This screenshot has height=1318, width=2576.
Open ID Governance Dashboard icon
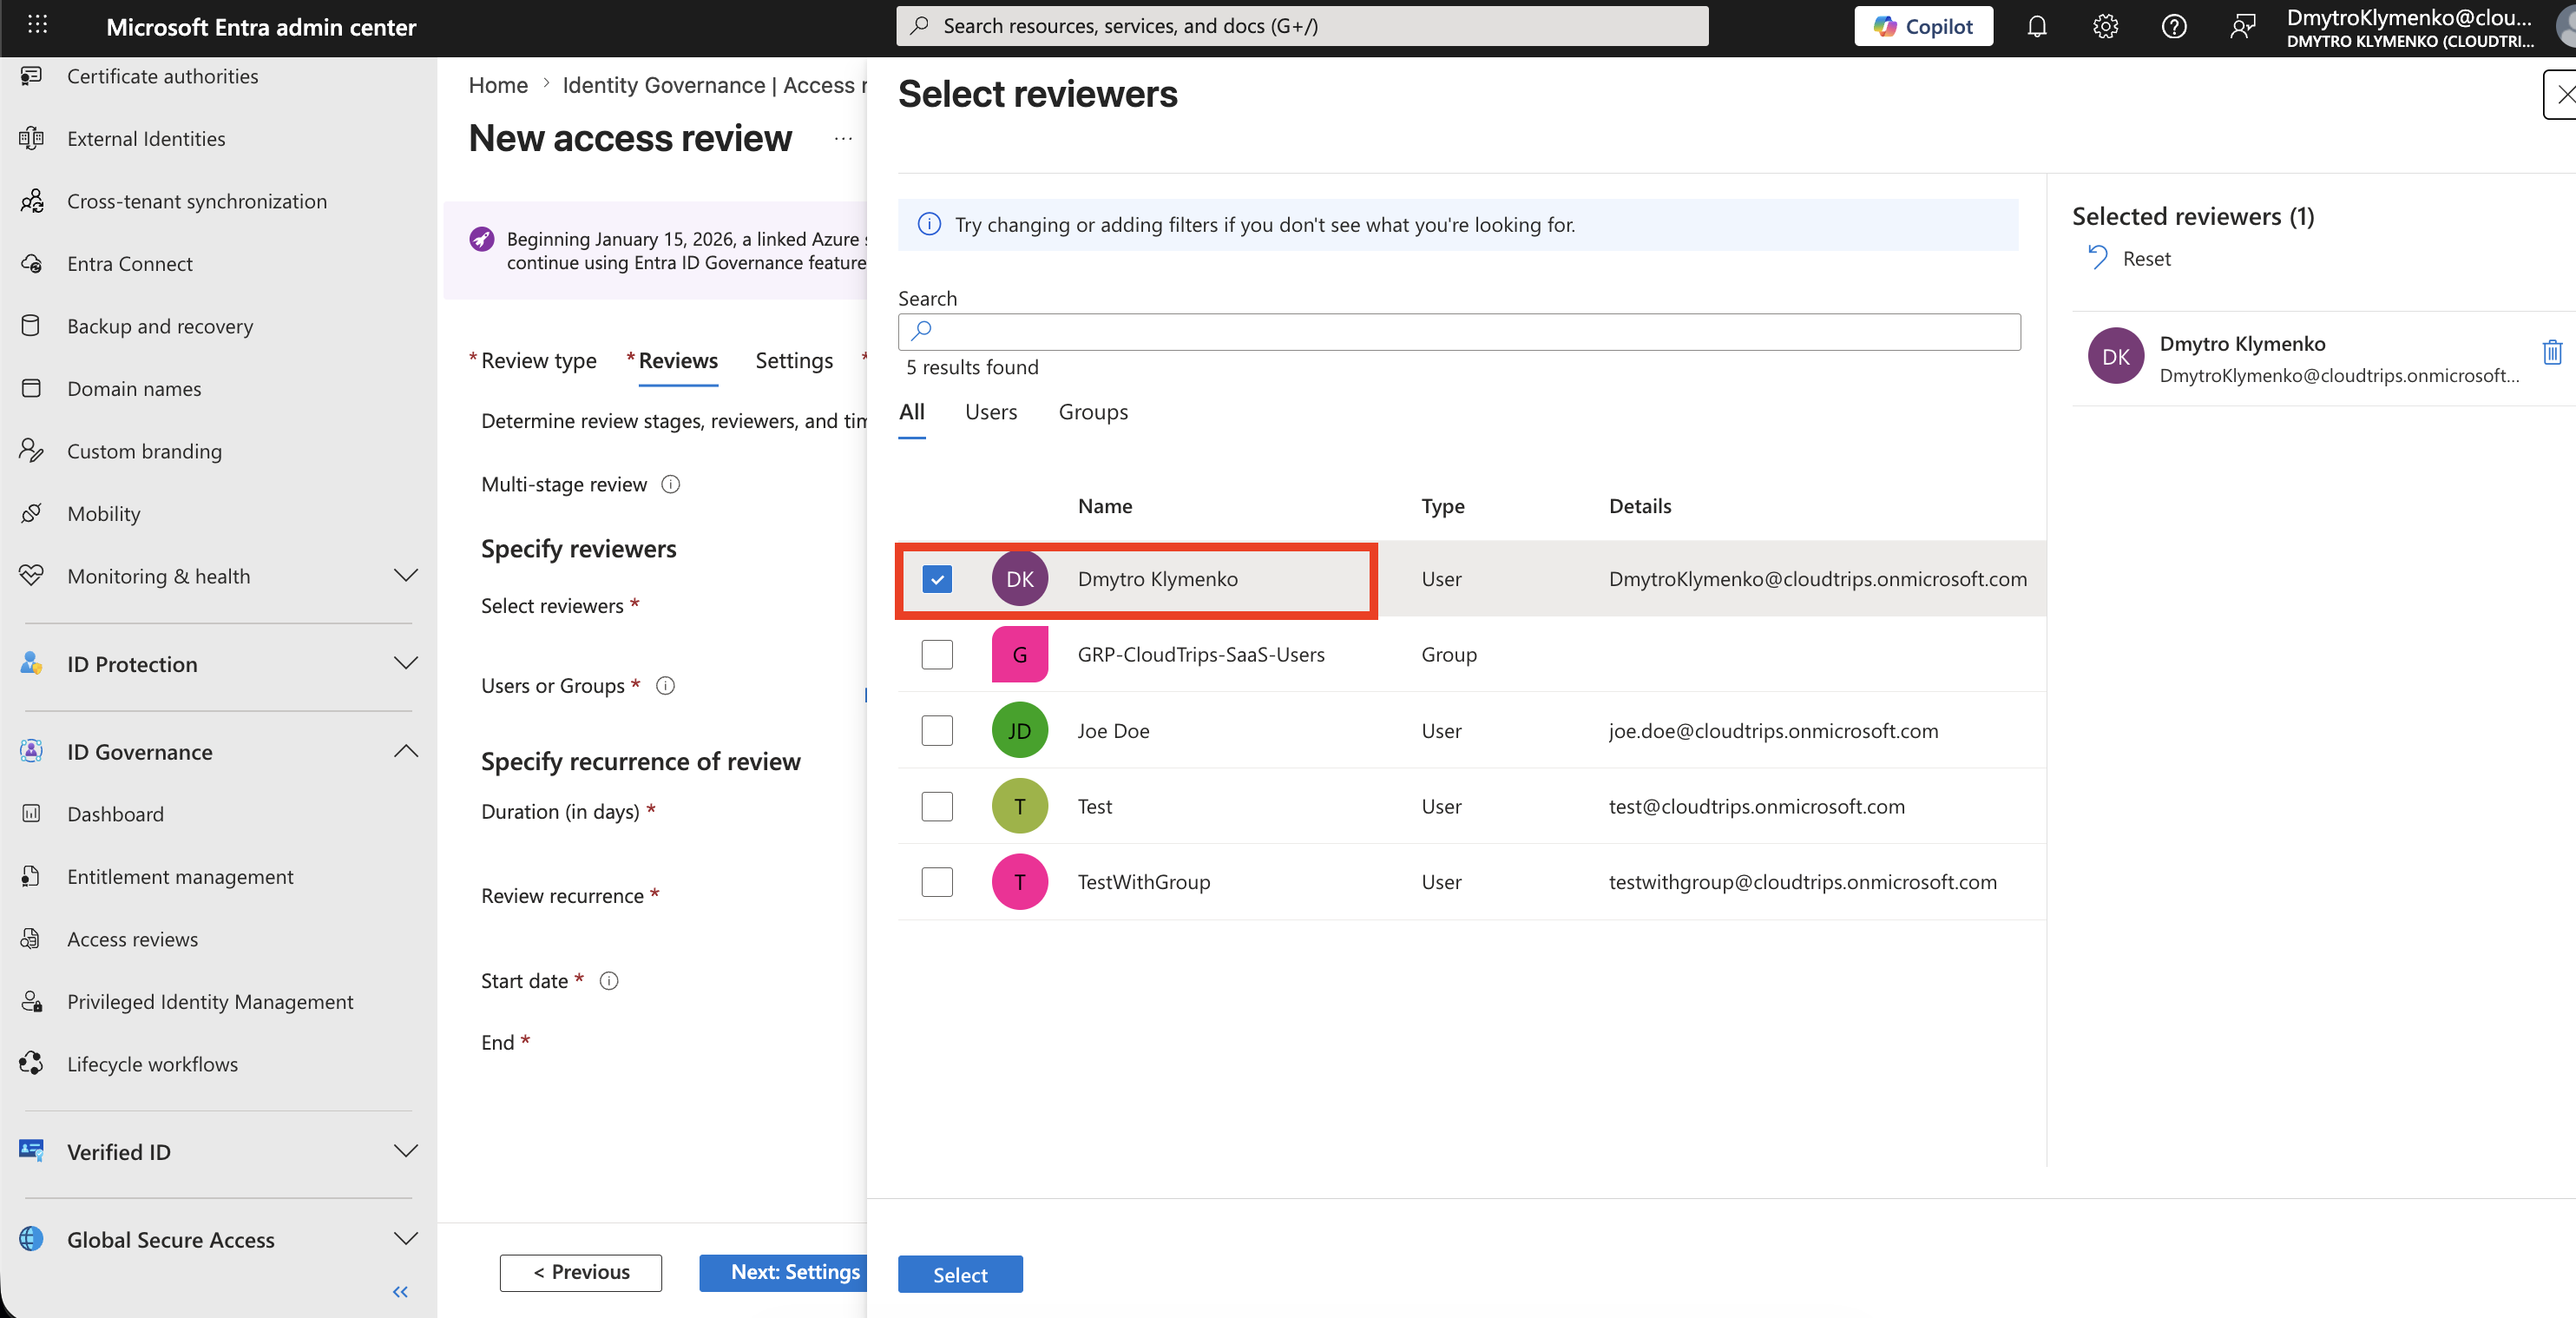[x=32, y=814]
